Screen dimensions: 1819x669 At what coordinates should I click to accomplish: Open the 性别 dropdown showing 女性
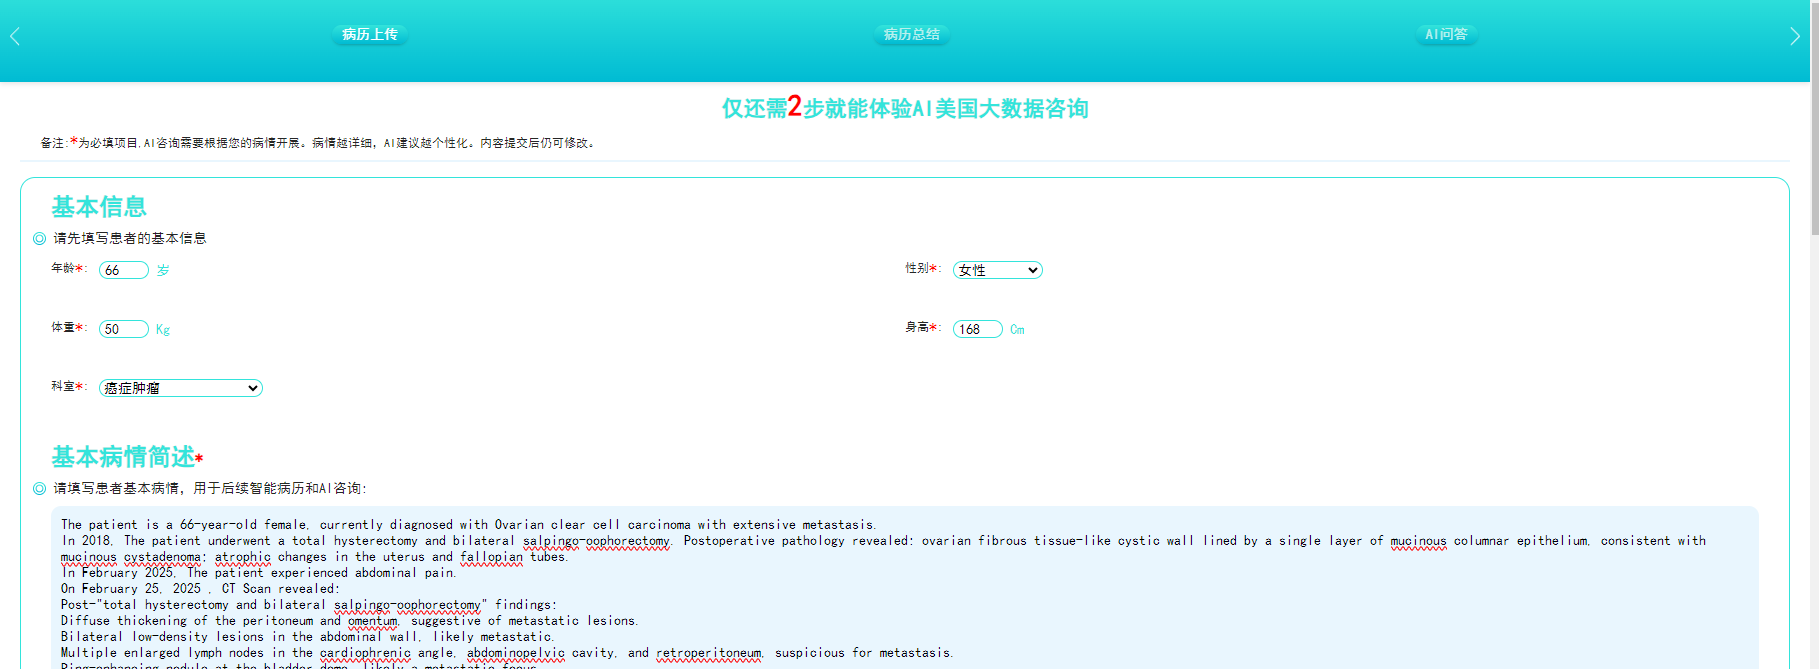tap(998, 270)
